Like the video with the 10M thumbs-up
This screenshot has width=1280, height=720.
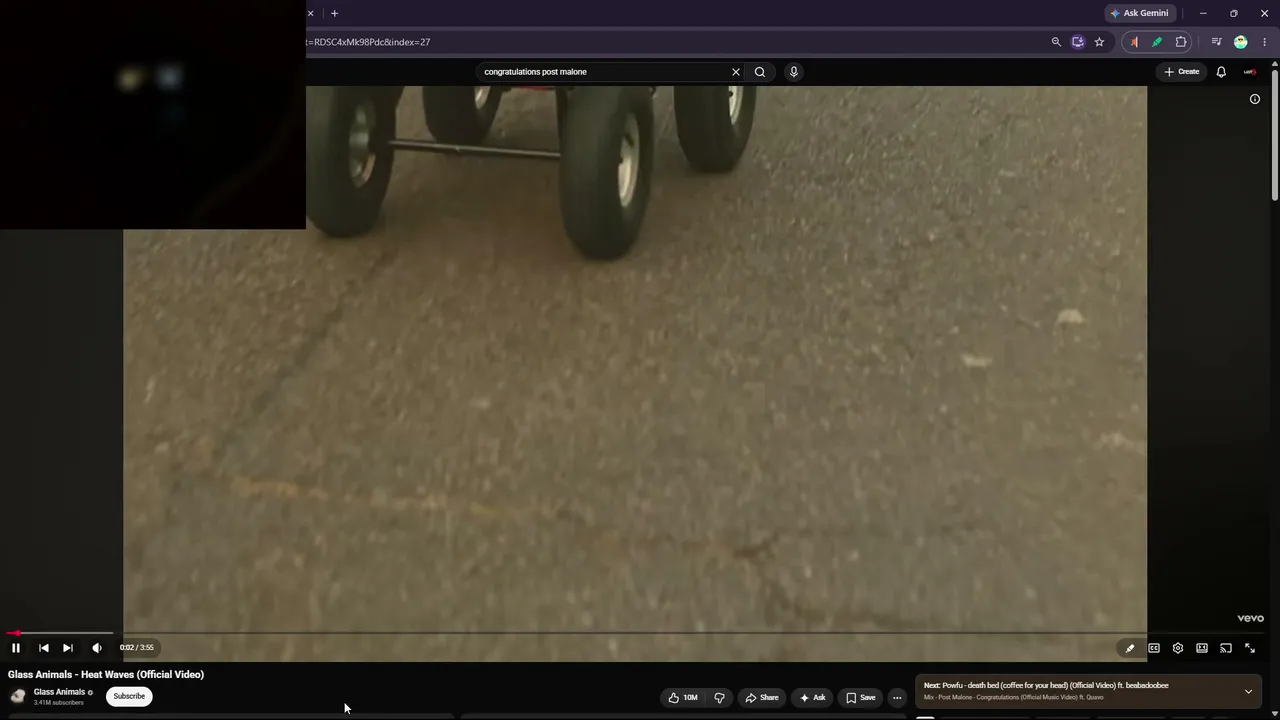(683, 698)
